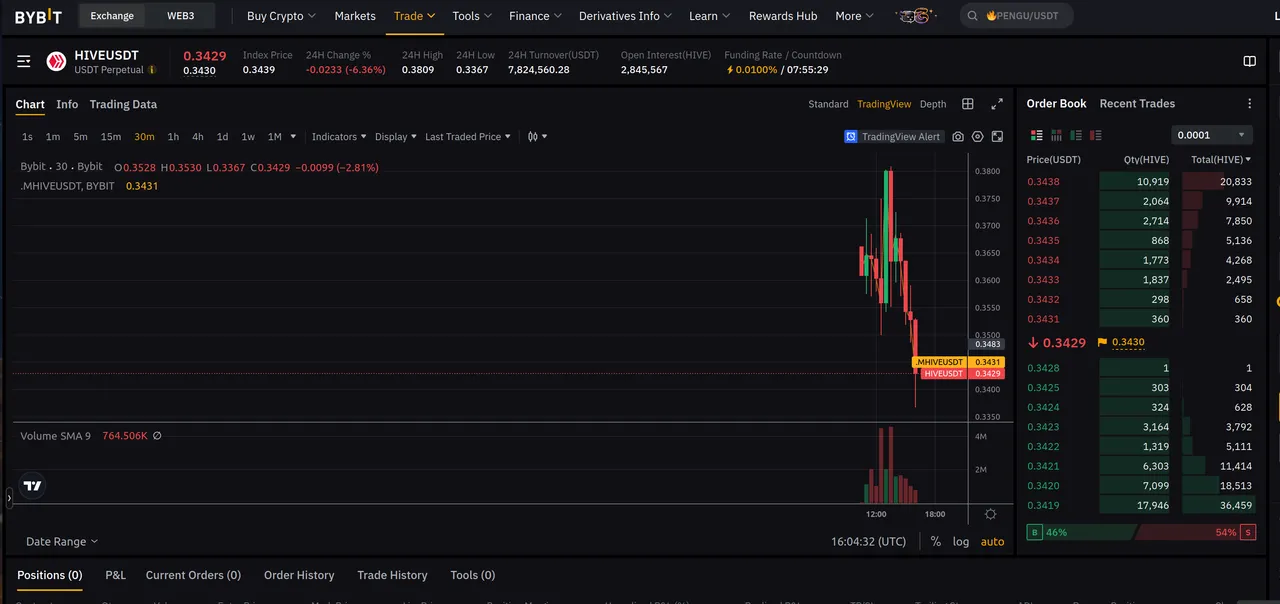Switch to the Info tab
This screenshot has width=1280, height=604.
(x=67, y=104)
